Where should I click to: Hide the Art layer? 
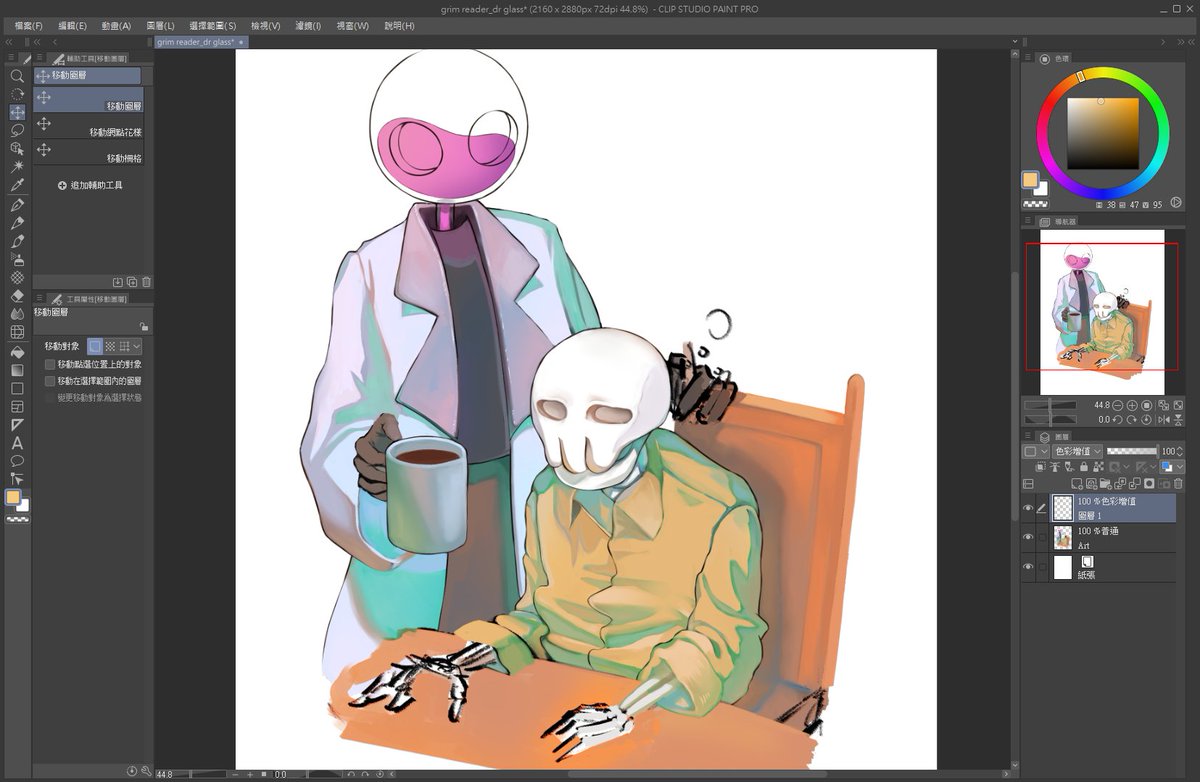(1028, 538)
